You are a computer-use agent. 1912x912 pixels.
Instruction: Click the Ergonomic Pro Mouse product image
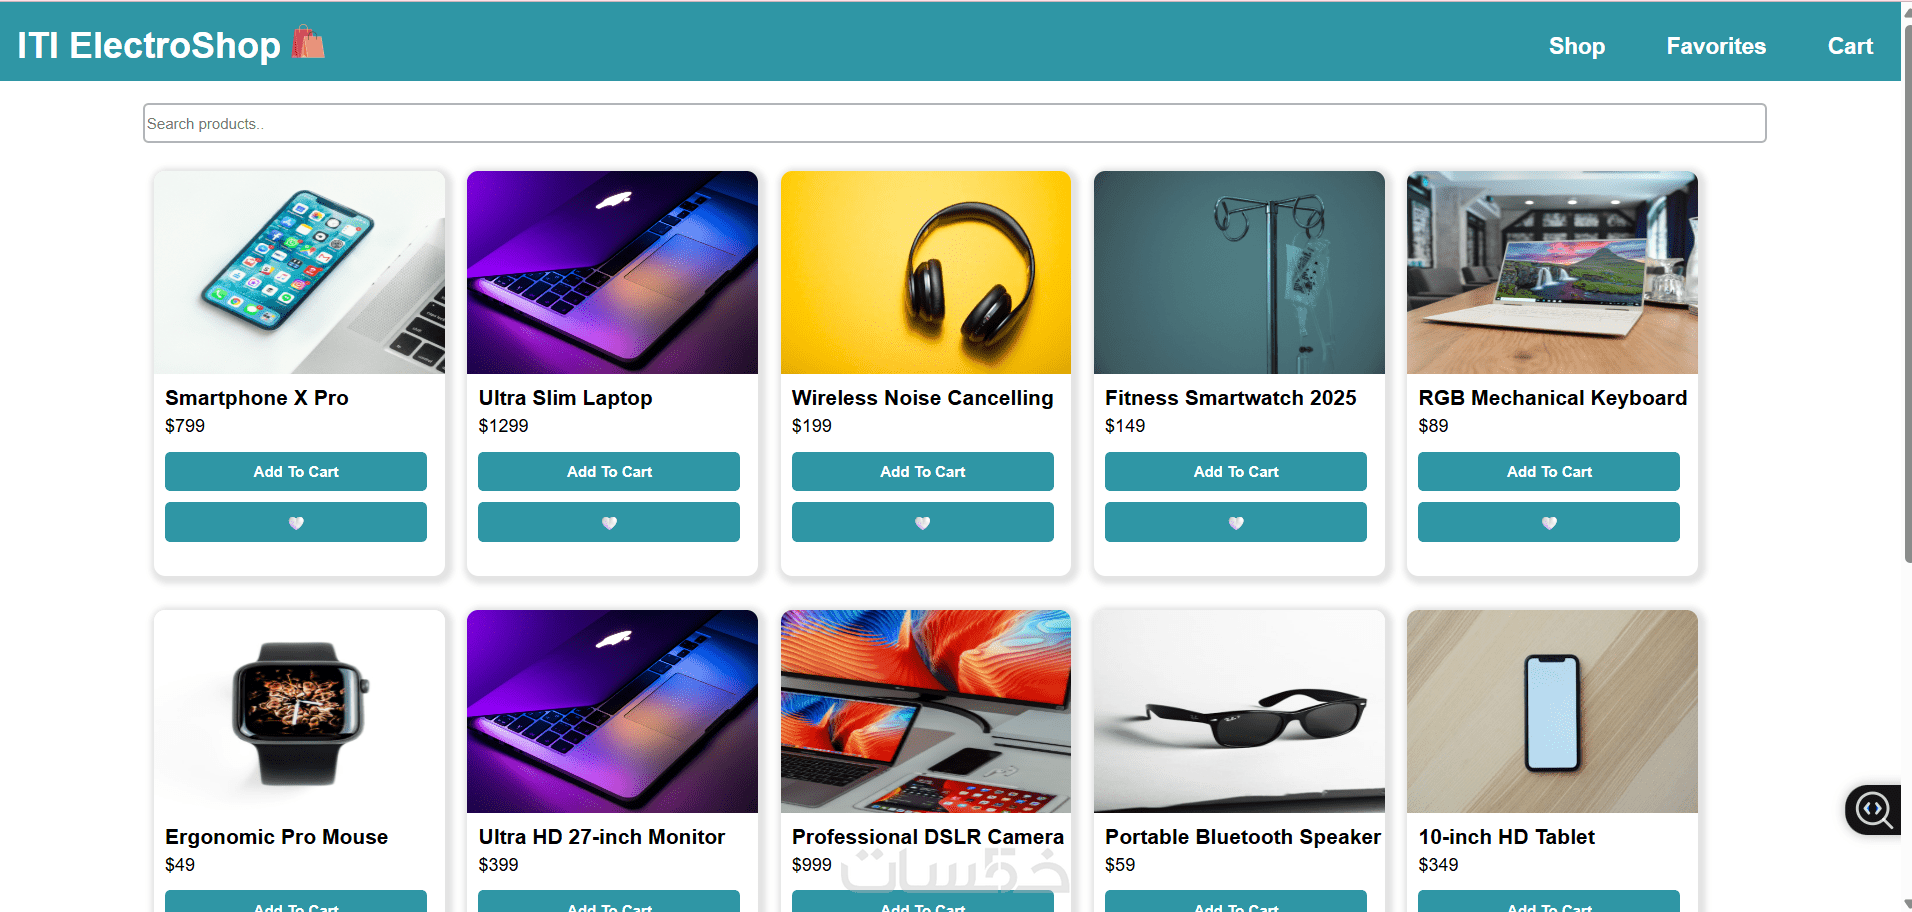[299, 711]
